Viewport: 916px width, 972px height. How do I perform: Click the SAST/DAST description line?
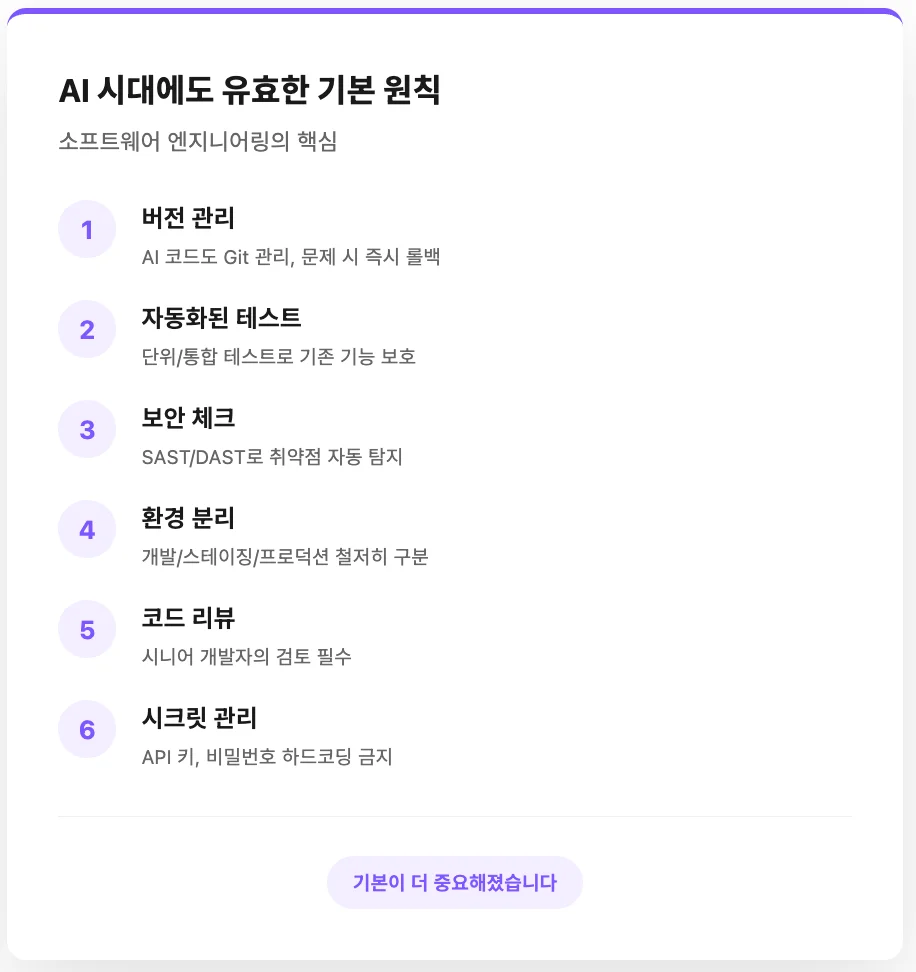(272, 457)
